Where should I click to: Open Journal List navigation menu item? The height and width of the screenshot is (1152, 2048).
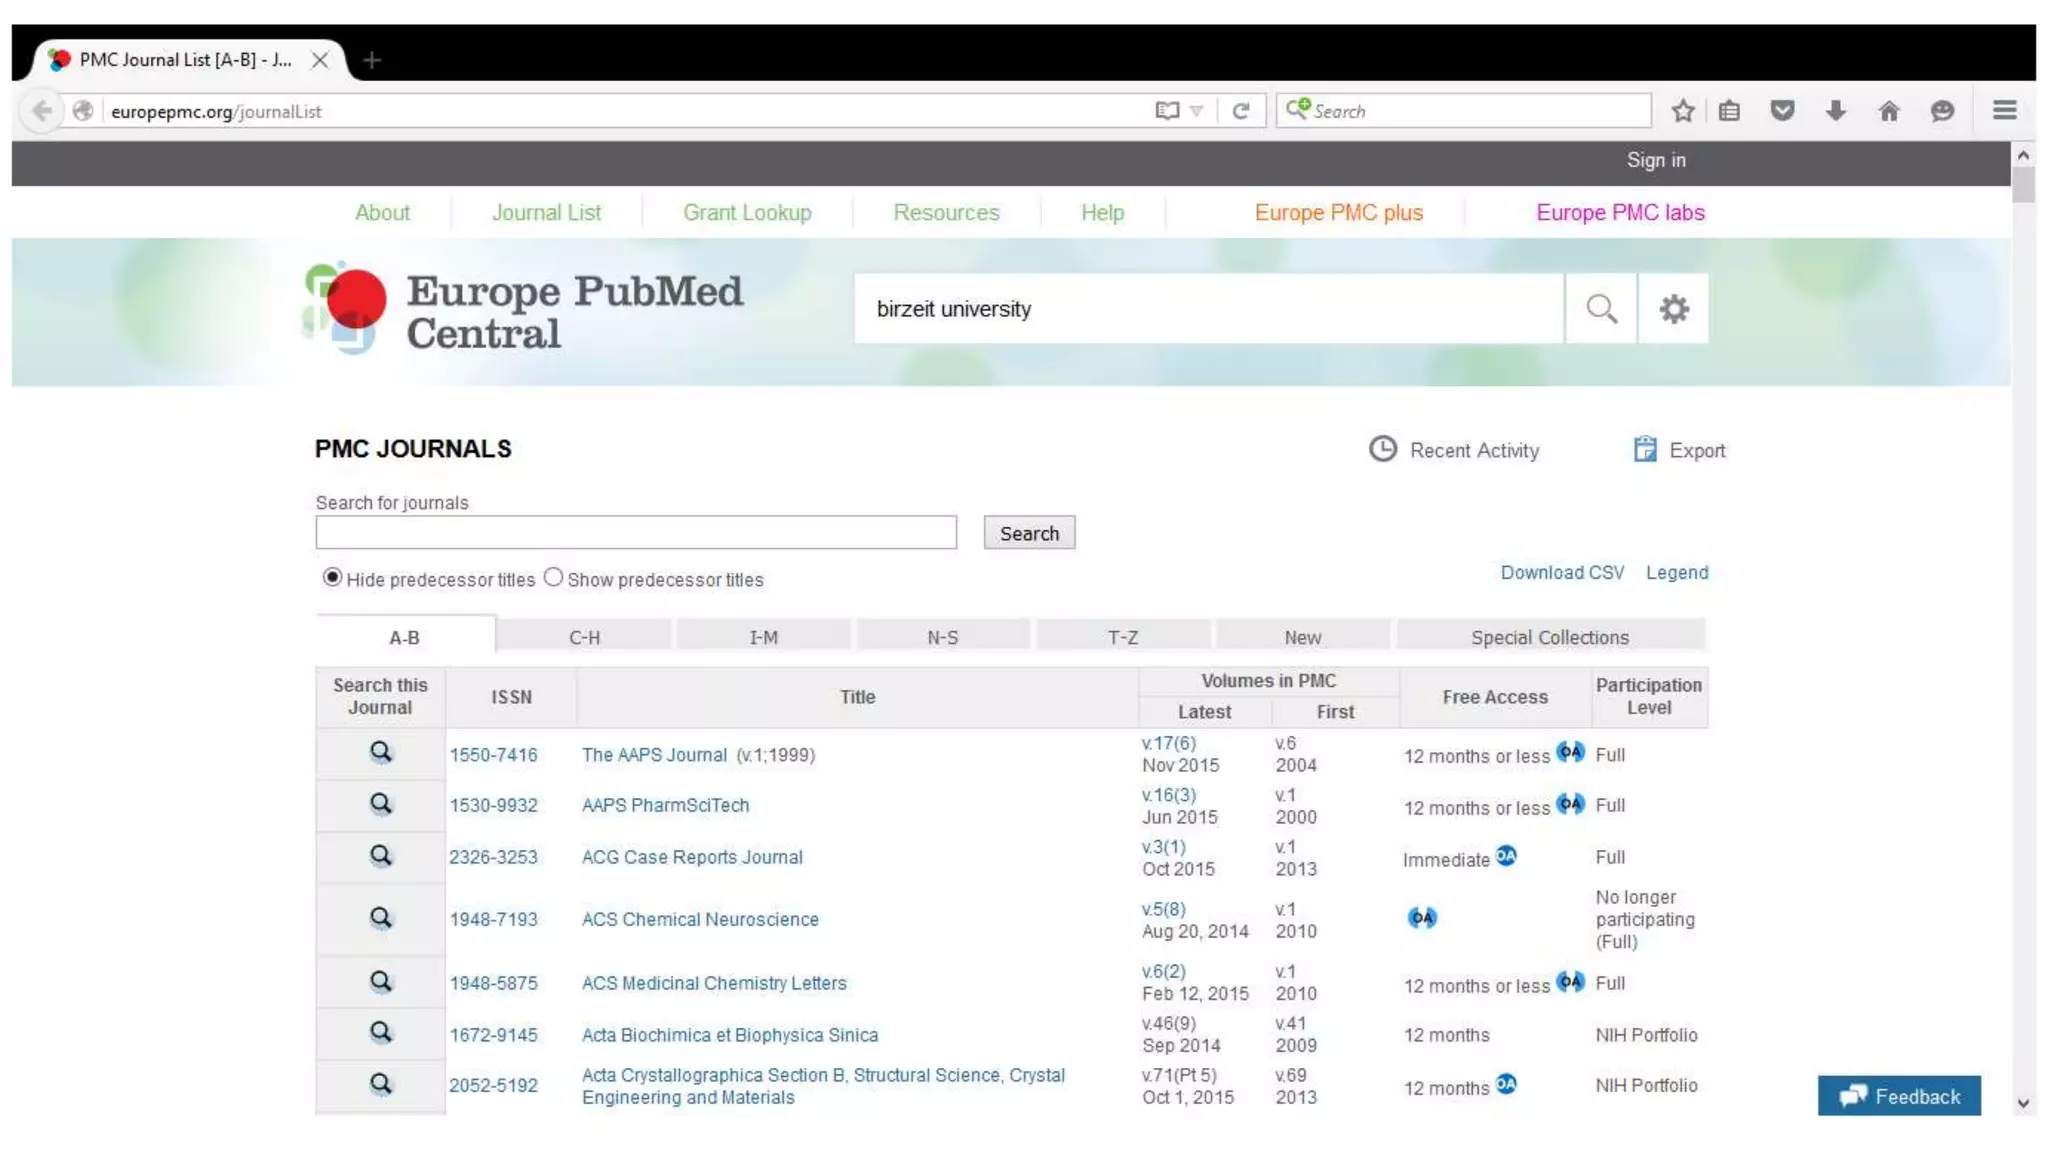point(546,212)
